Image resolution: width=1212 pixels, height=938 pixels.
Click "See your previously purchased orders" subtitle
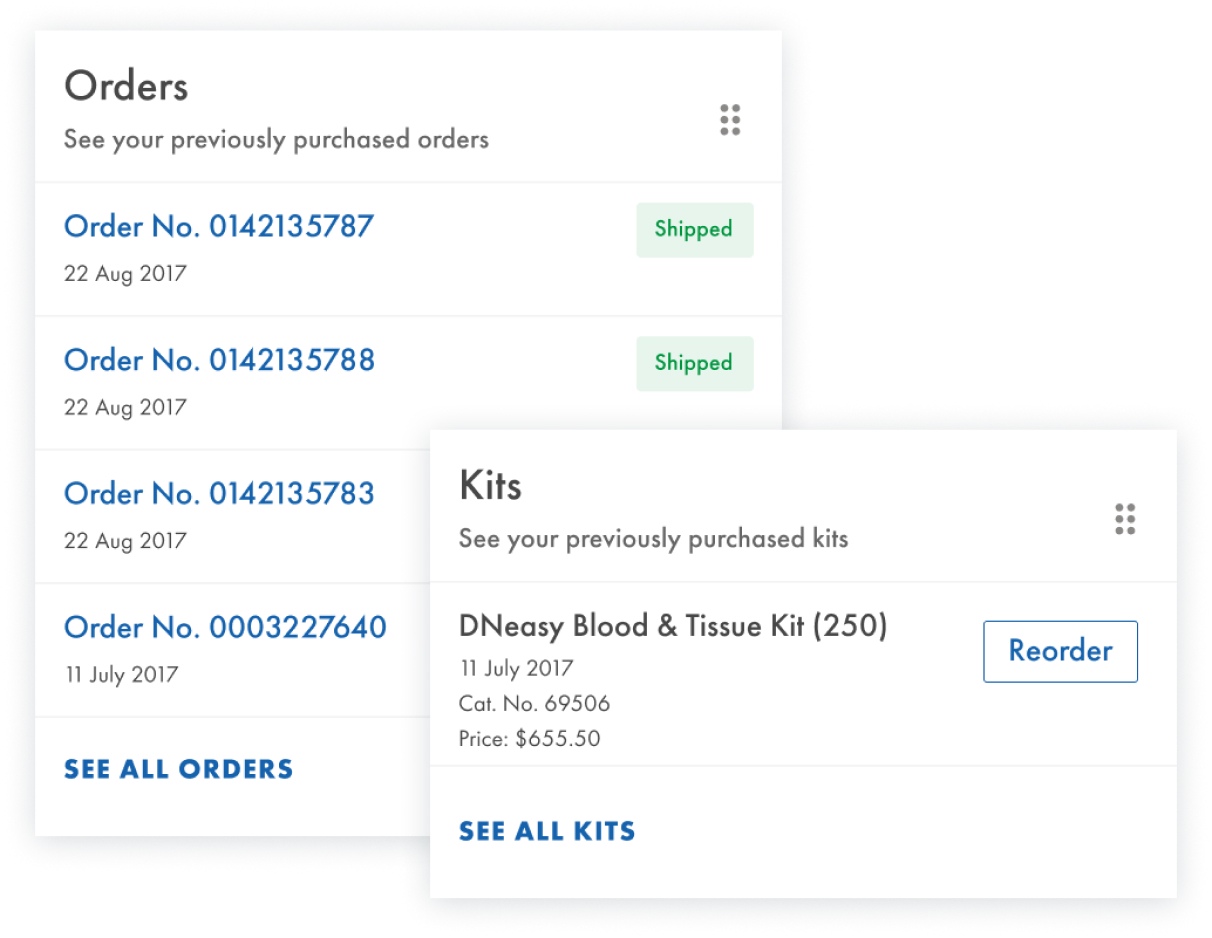point(276,140)
